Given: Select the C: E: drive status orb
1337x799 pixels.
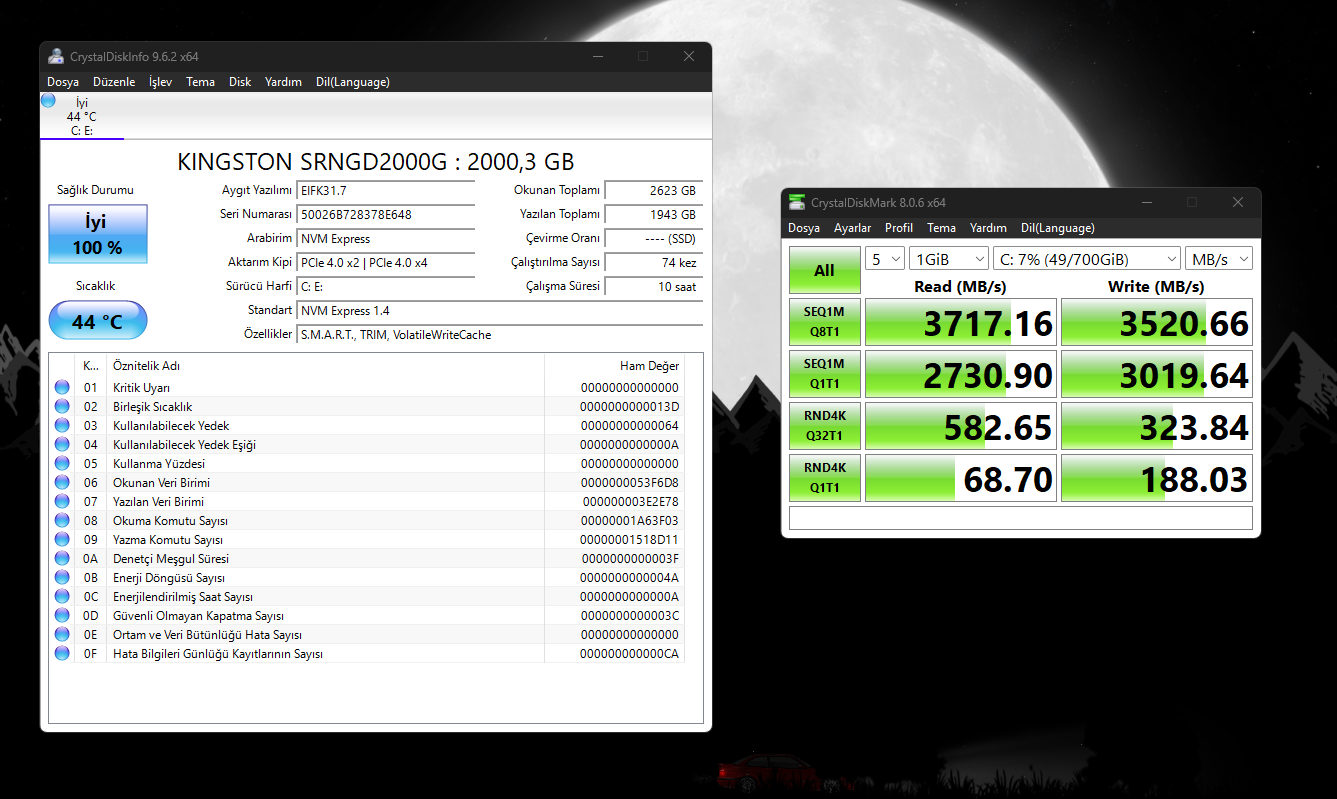Looking at the screenshot, I should pos(48,100).
